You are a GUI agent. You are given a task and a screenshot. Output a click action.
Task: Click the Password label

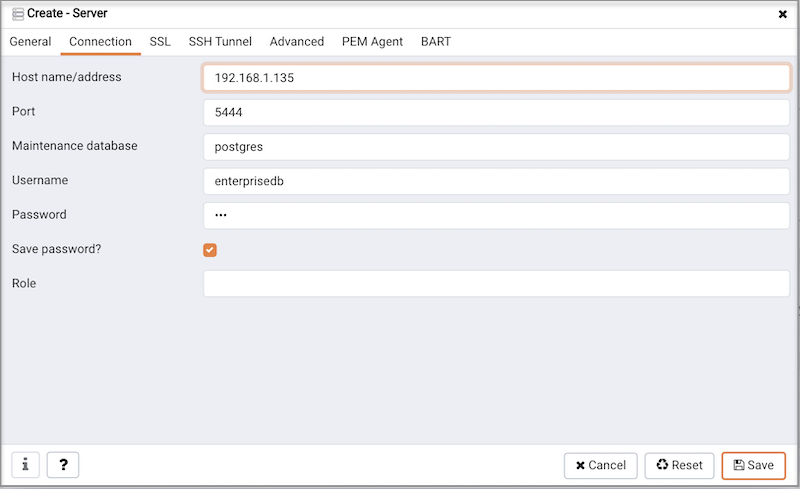(x=39, y=214)
